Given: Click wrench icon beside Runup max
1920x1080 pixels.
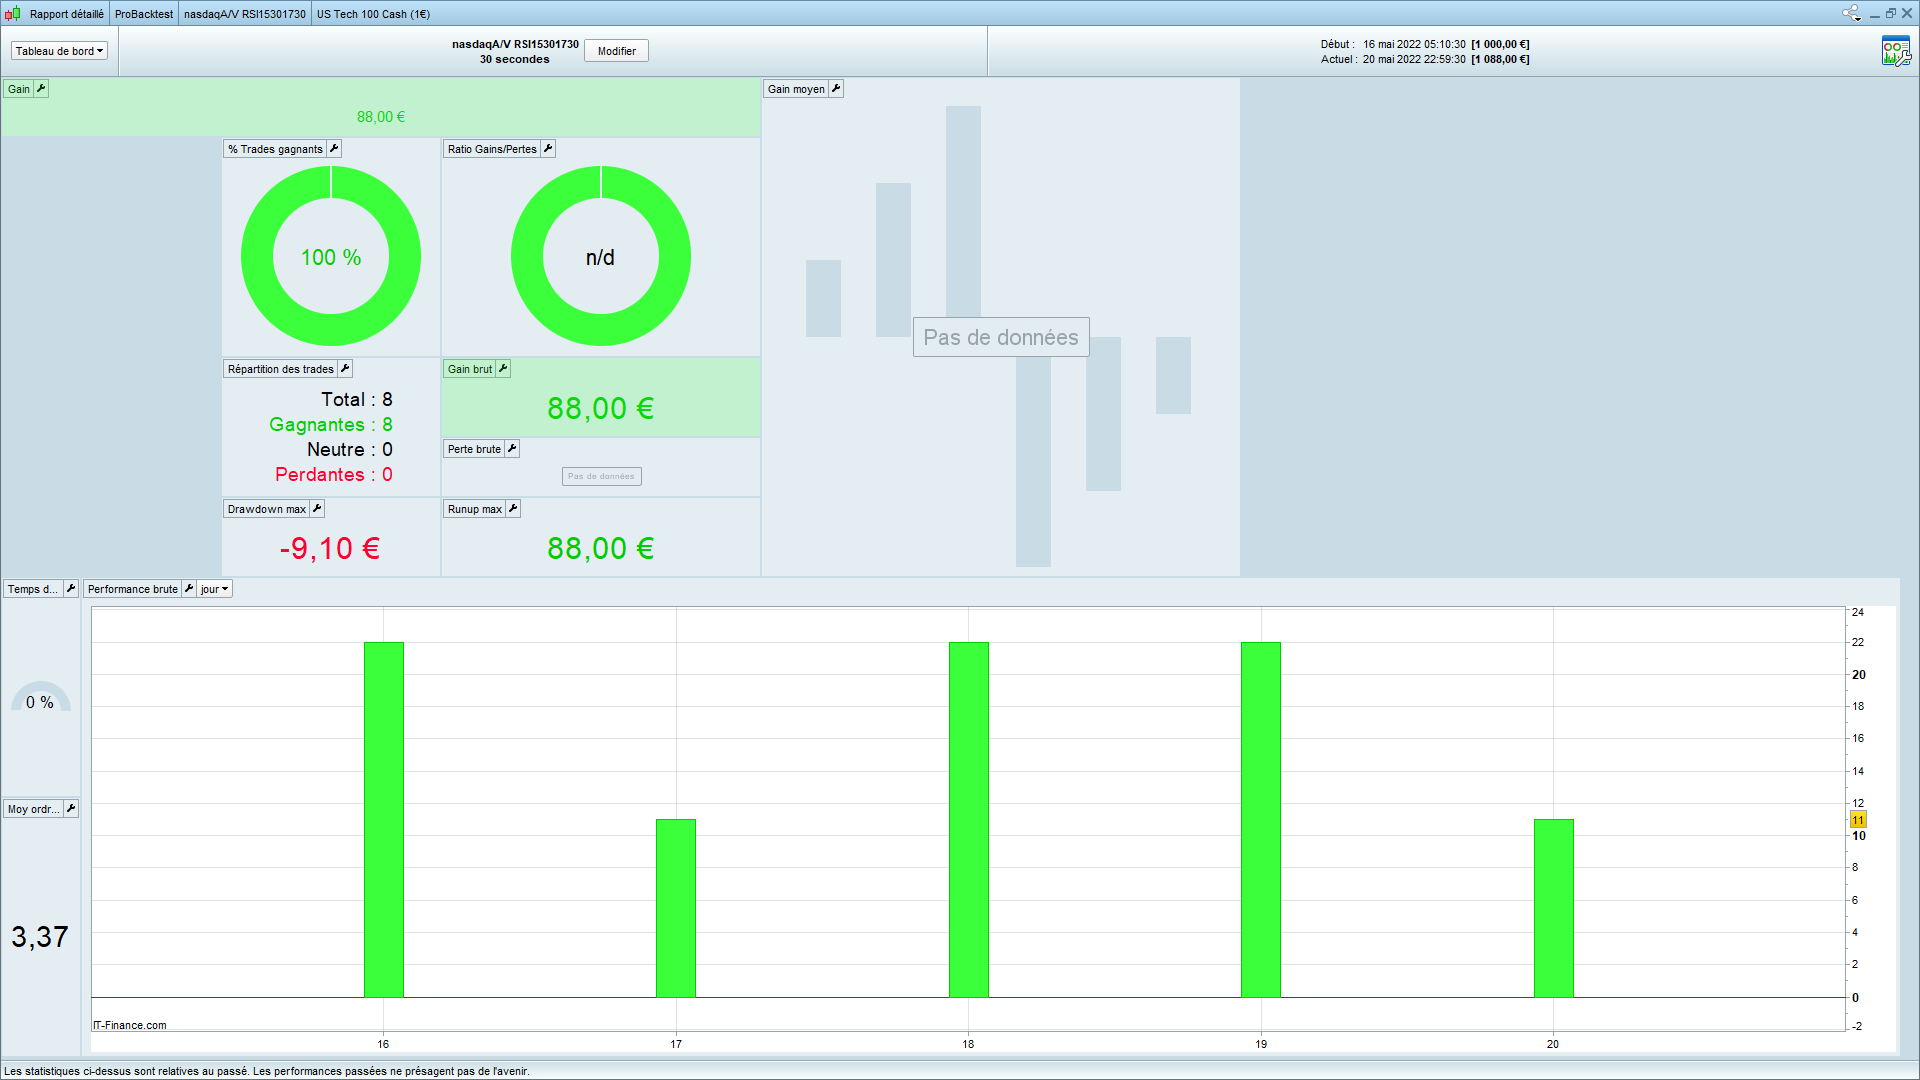Looking at the screenshot, I should click(x=513, y=509).
